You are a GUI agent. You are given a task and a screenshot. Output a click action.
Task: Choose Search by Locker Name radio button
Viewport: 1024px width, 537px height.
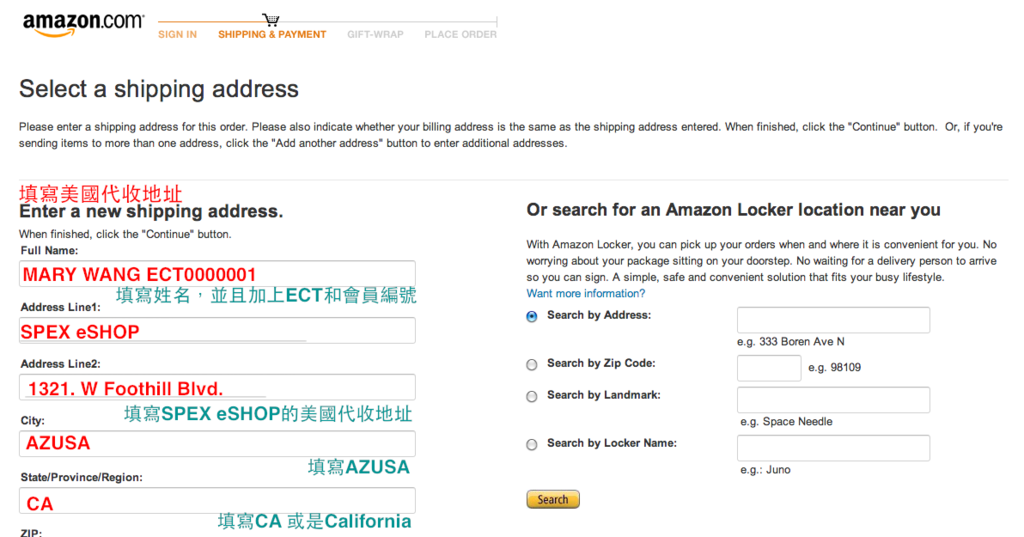[x=532, y=444]
